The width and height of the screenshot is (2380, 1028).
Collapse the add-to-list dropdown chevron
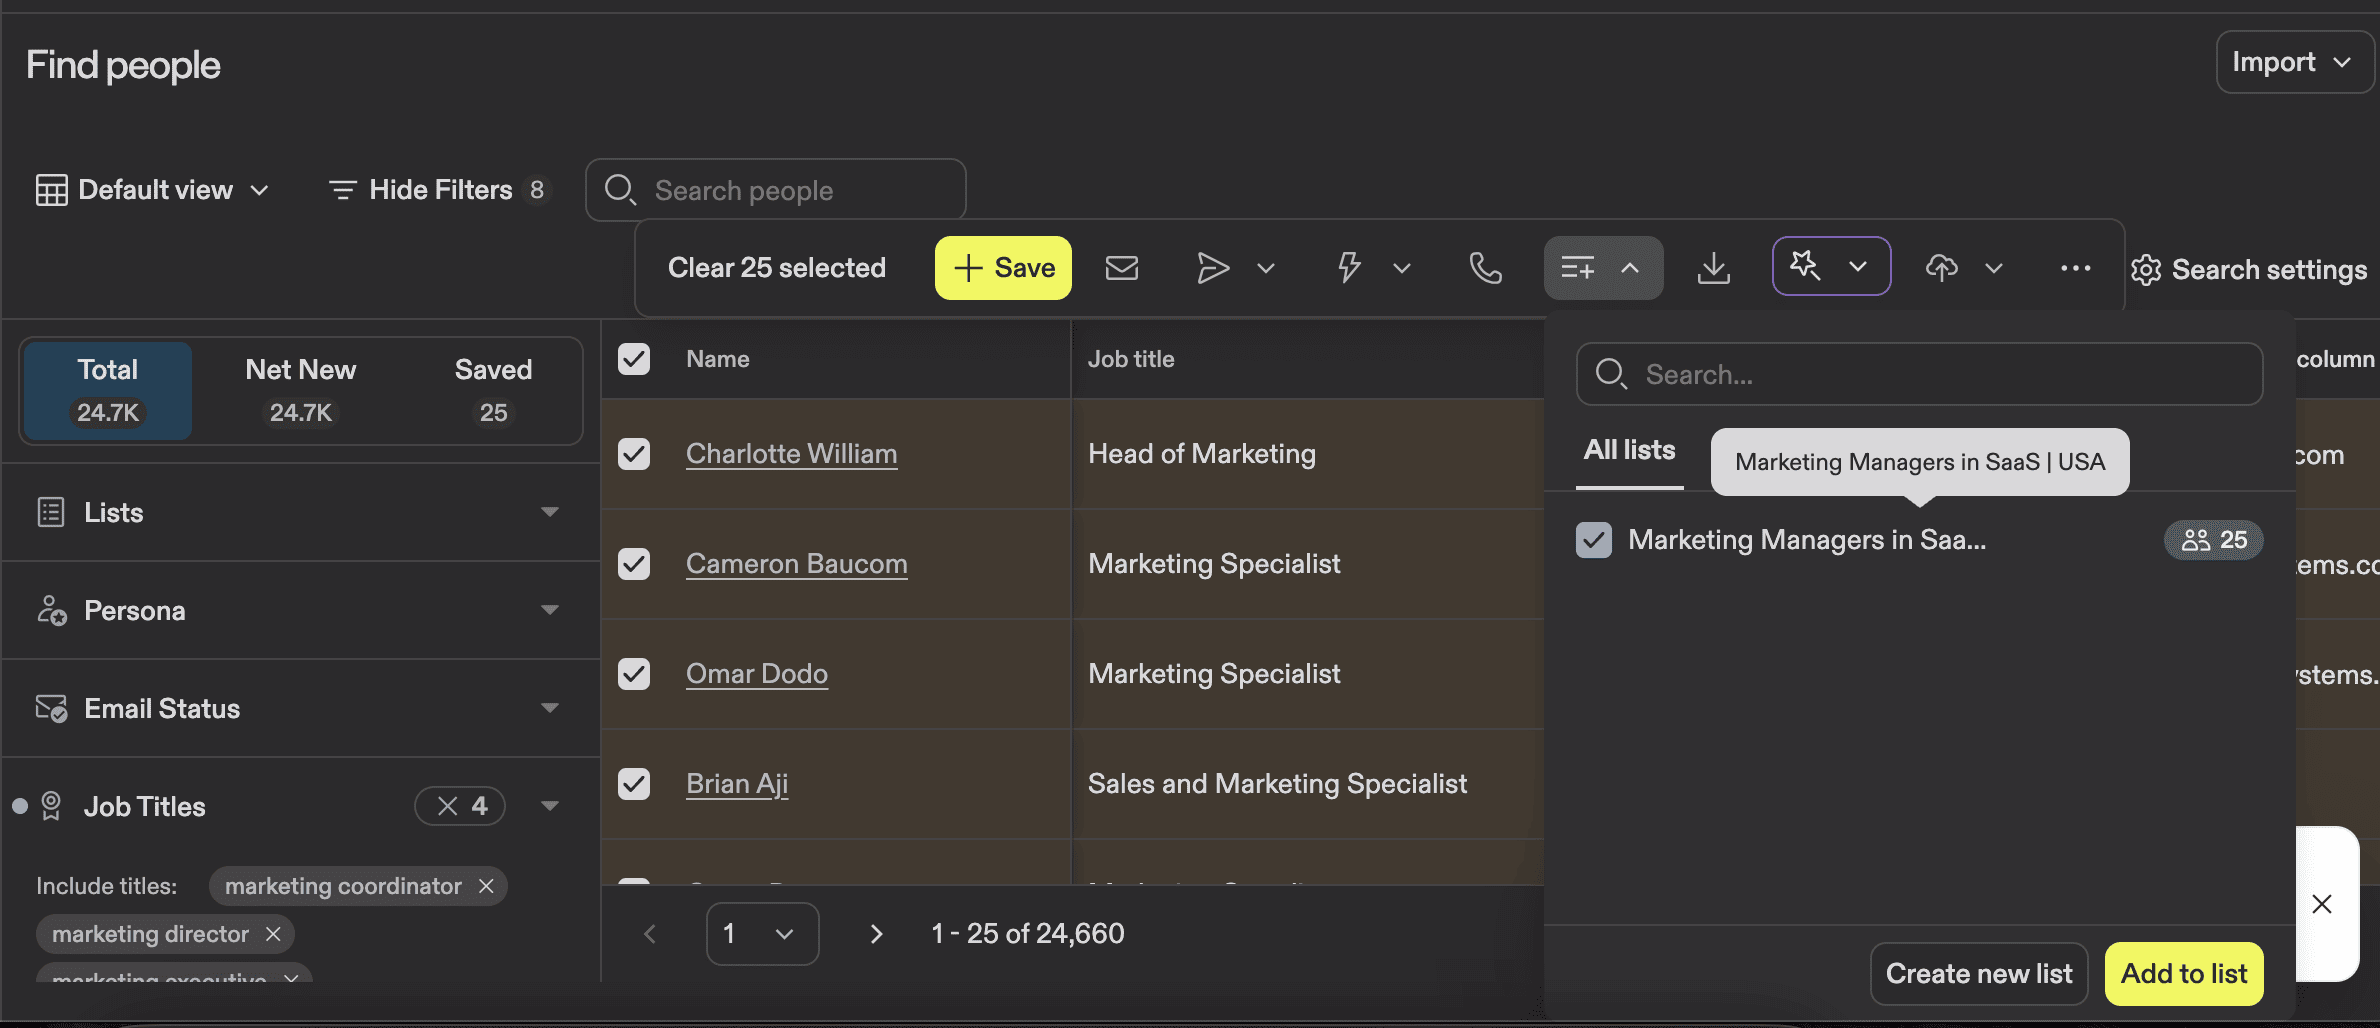click(x=1630, y=268)
